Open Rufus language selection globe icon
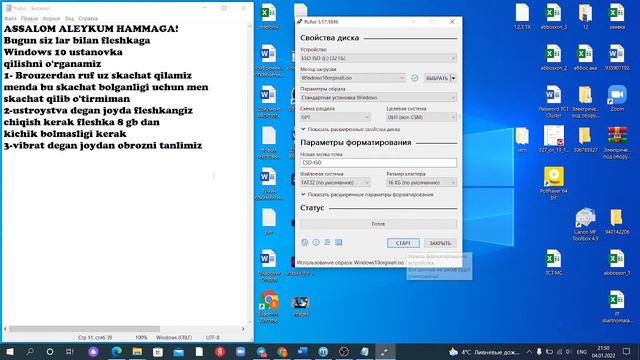This screenshot has height=360, width=640. [x=304, y=242]
